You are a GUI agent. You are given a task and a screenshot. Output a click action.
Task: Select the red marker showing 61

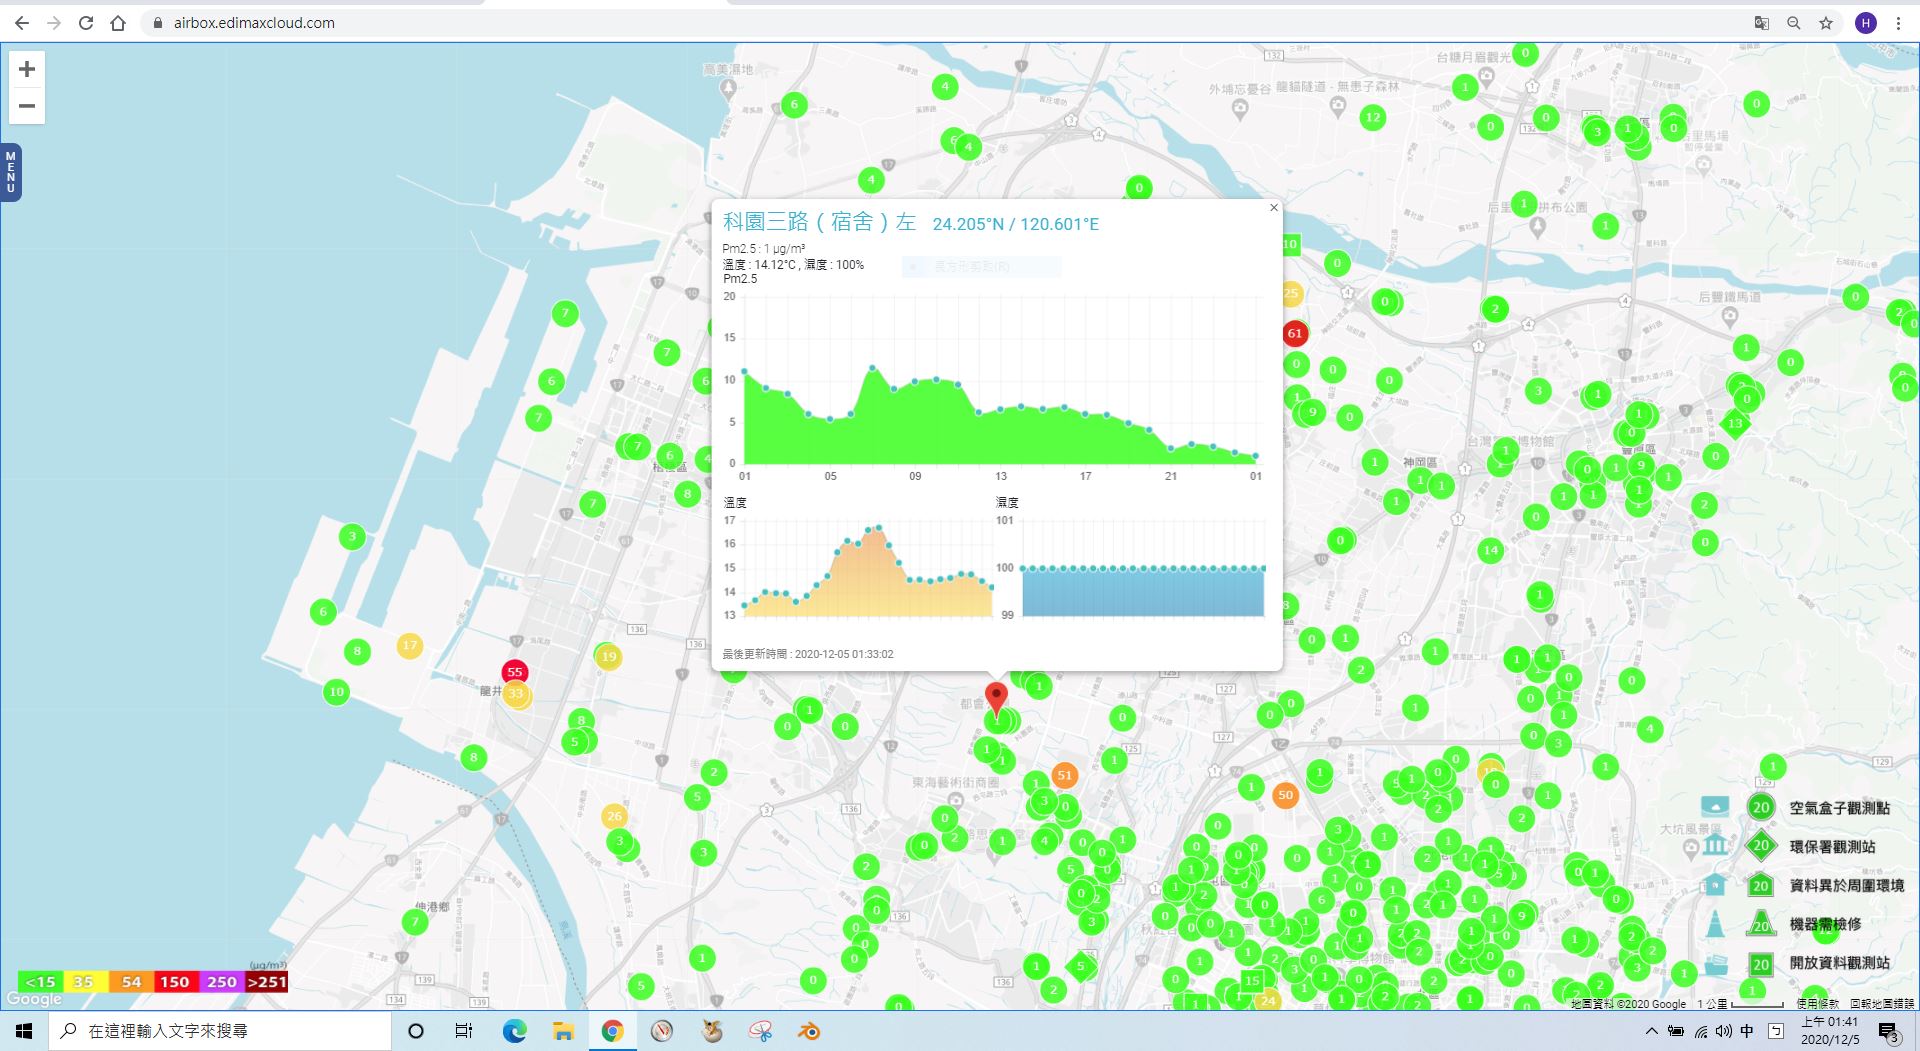tap(1295, 334)
